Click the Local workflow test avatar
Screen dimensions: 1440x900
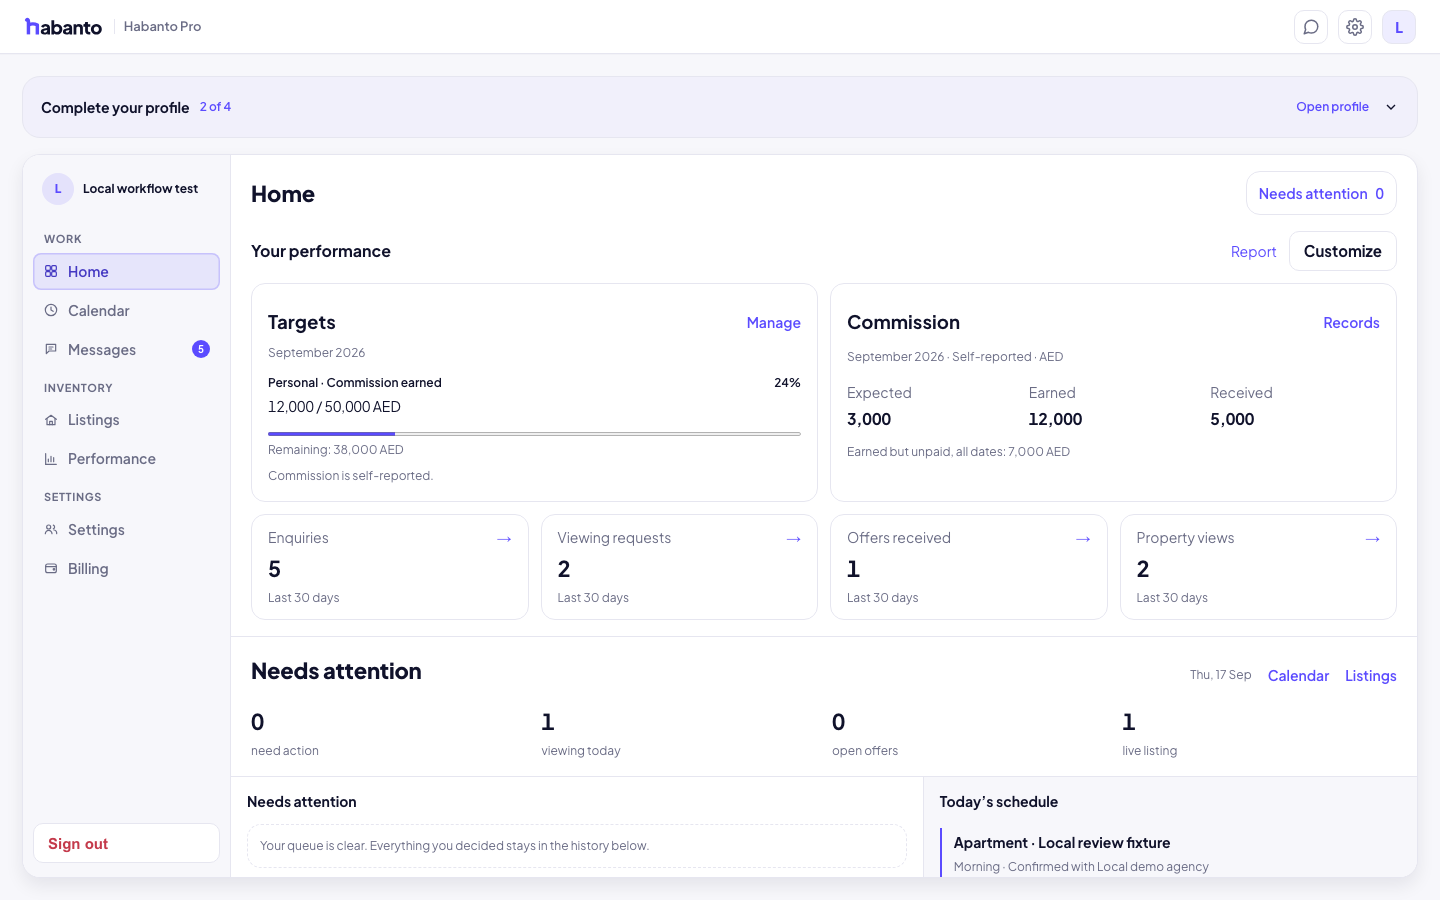tap(58, 189)
